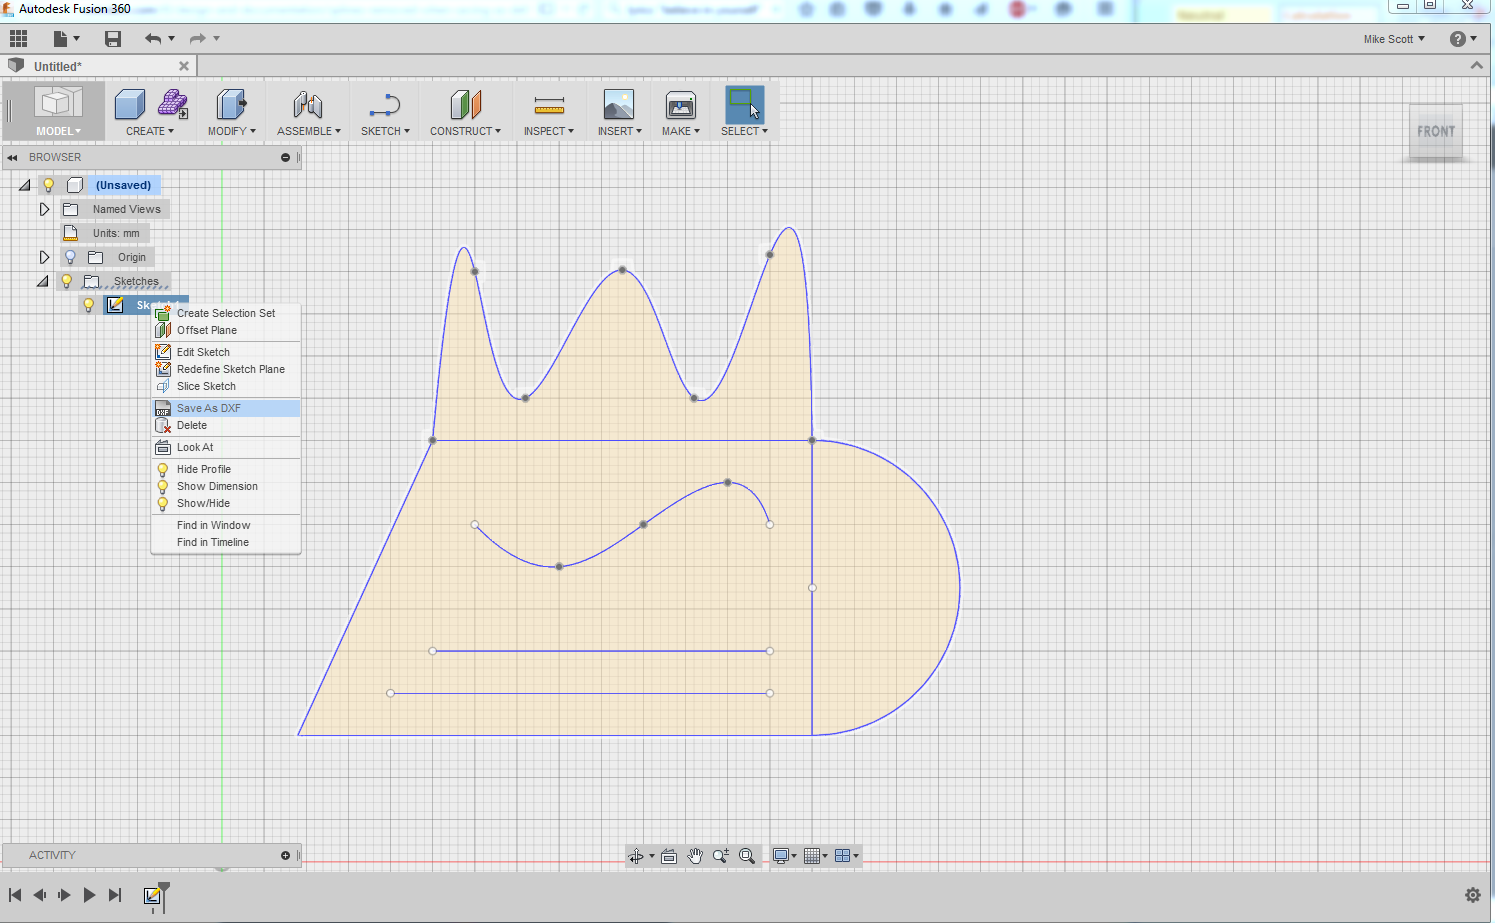Select the Create box tool icon

130,104
